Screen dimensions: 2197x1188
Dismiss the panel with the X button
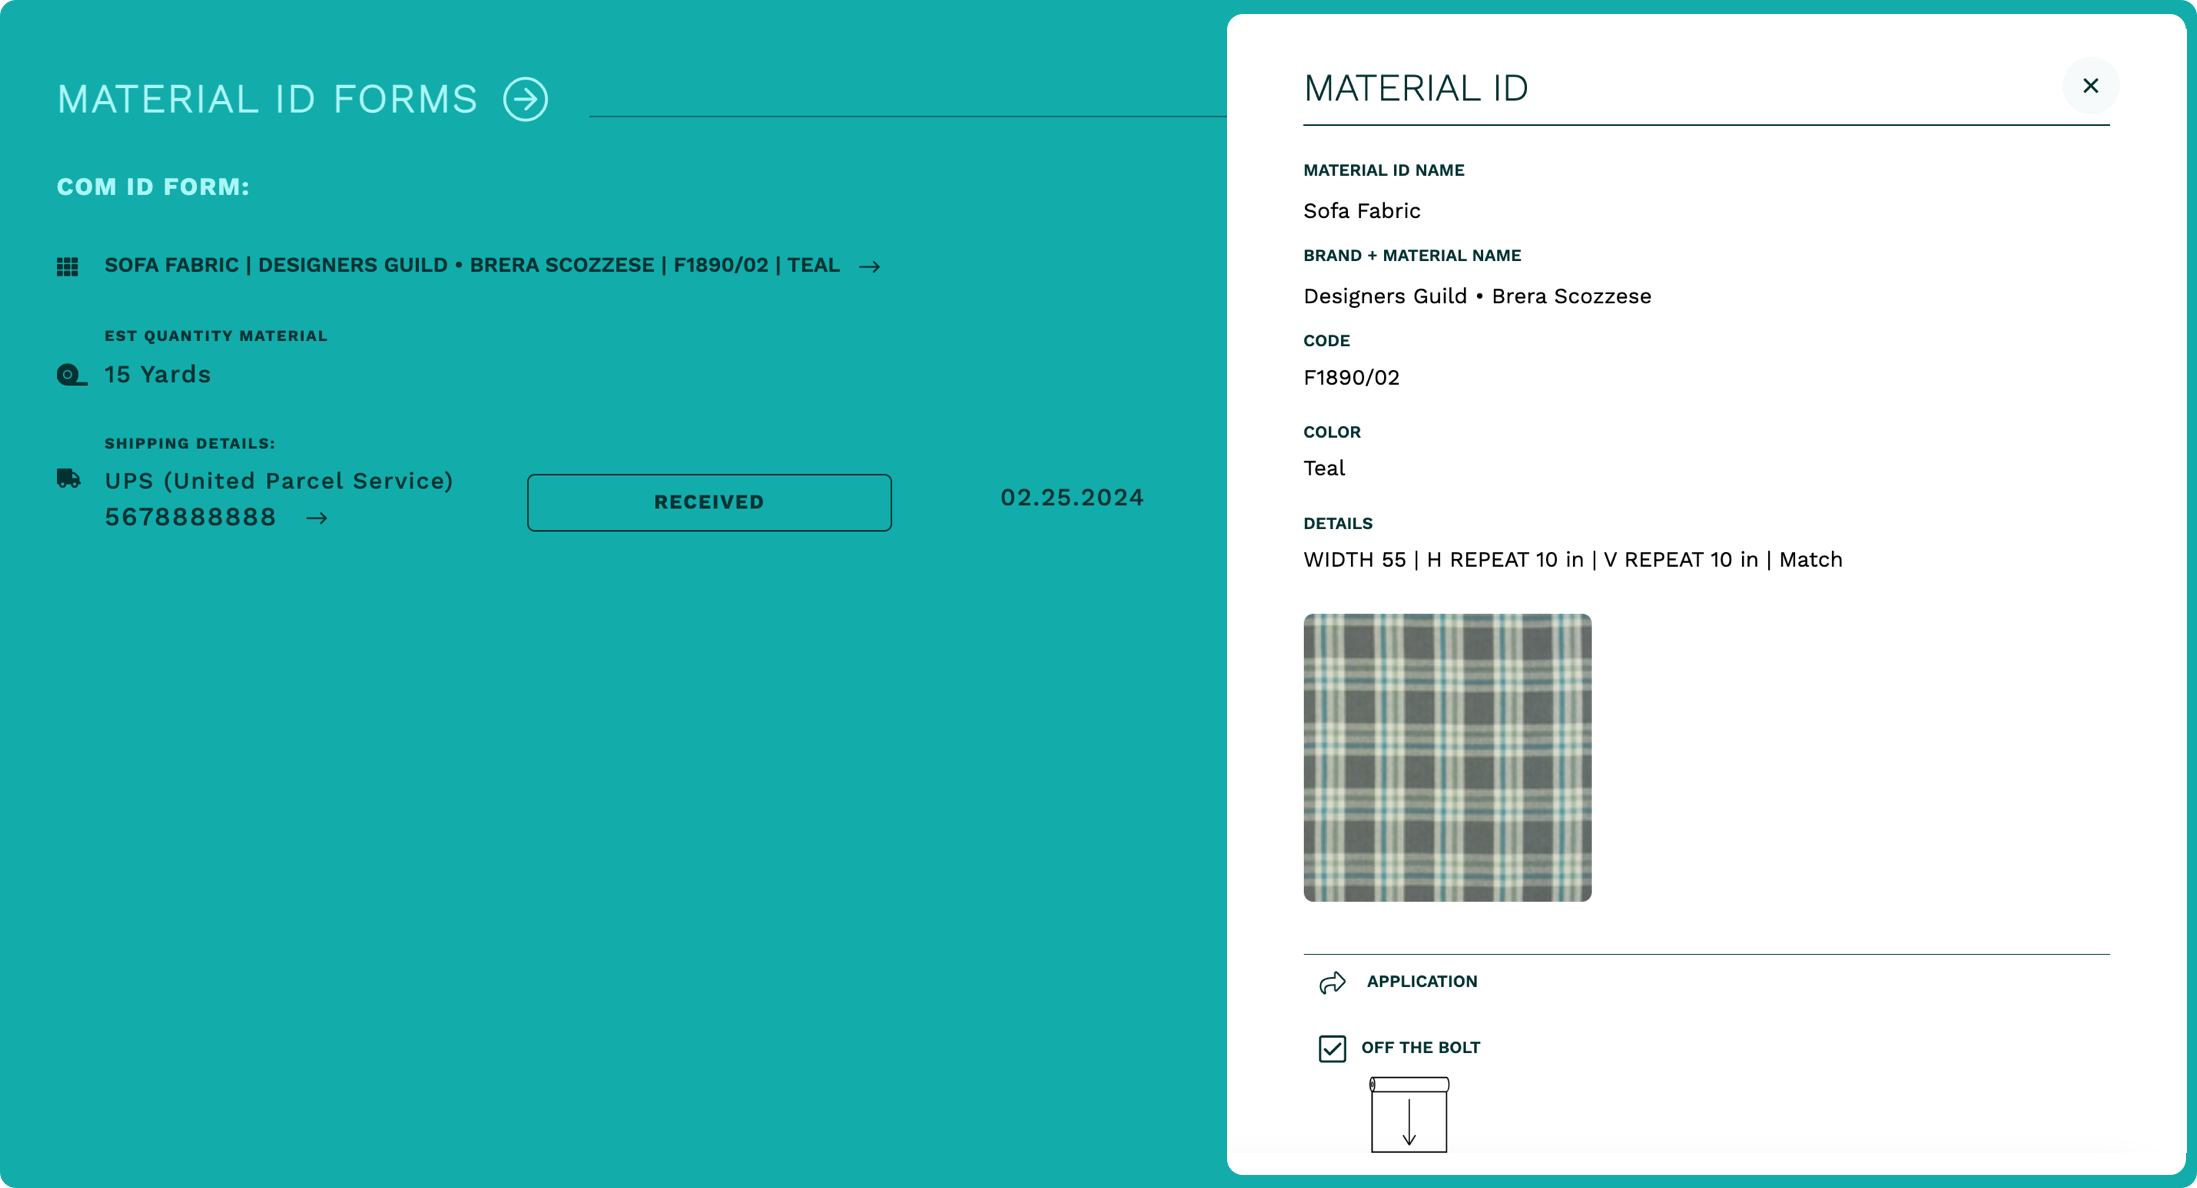click(2089, 85)
